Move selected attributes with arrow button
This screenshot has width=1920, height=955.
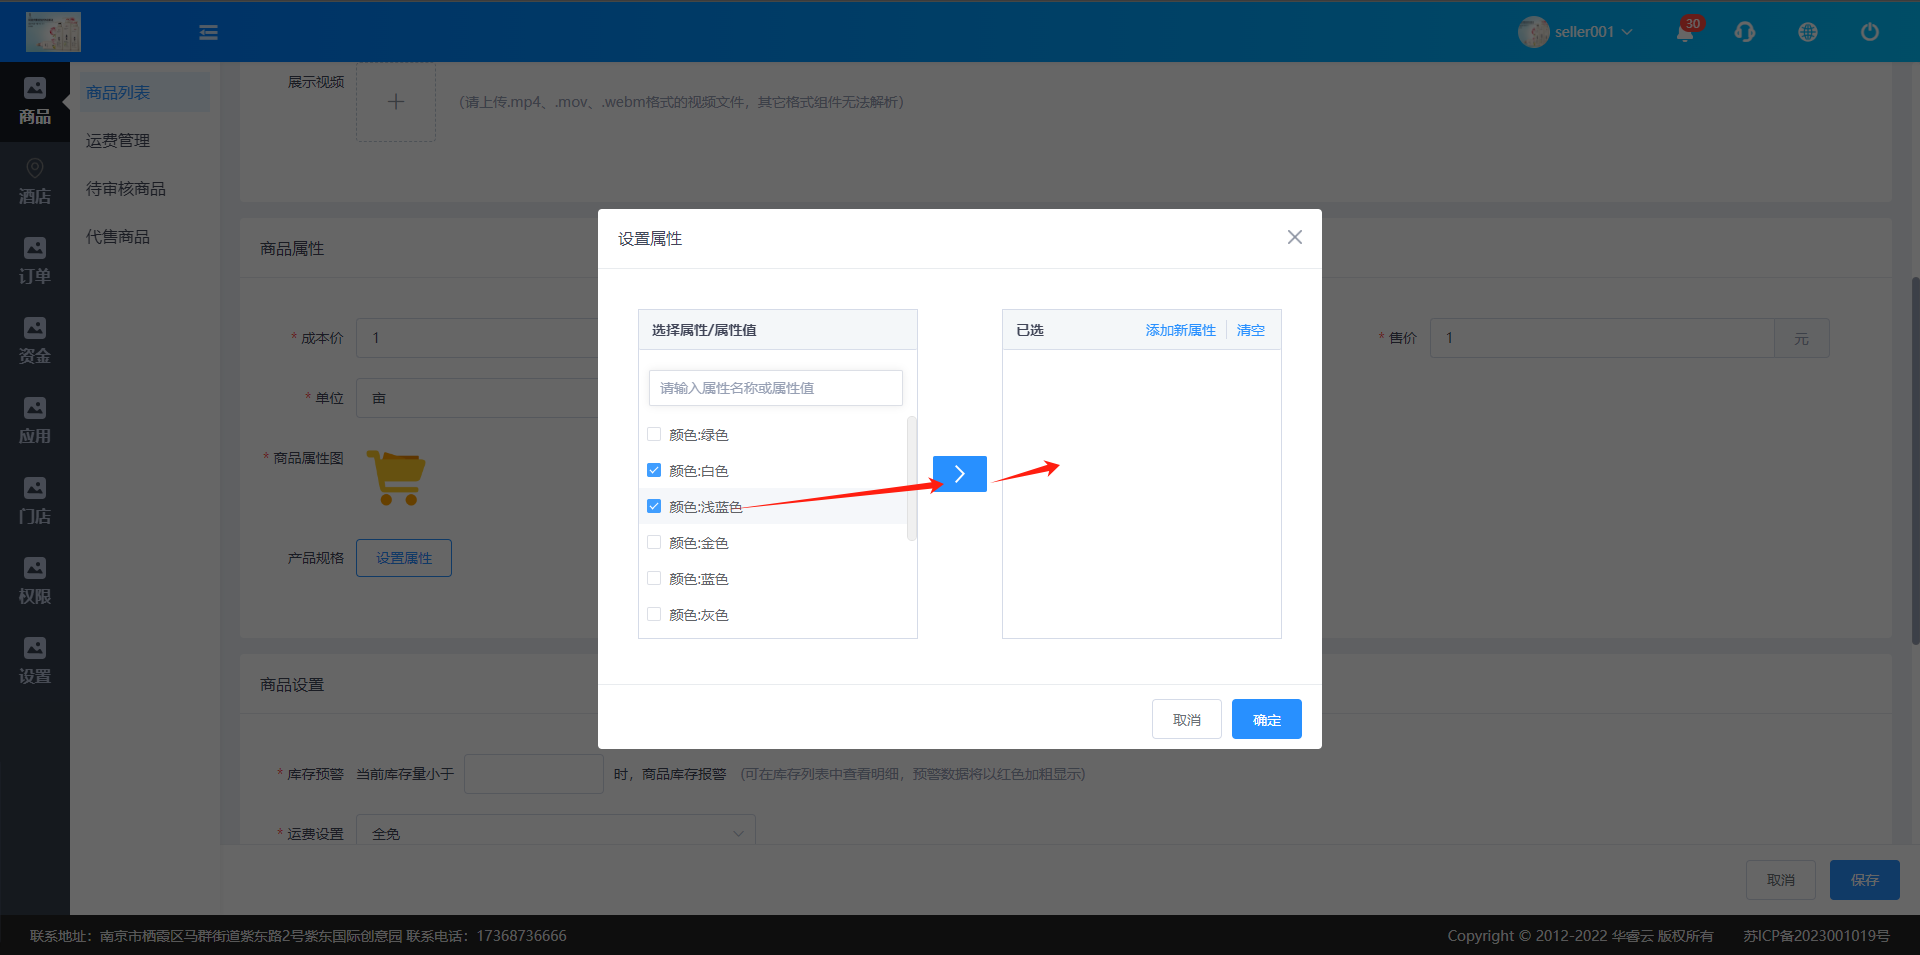pos(959,474)
